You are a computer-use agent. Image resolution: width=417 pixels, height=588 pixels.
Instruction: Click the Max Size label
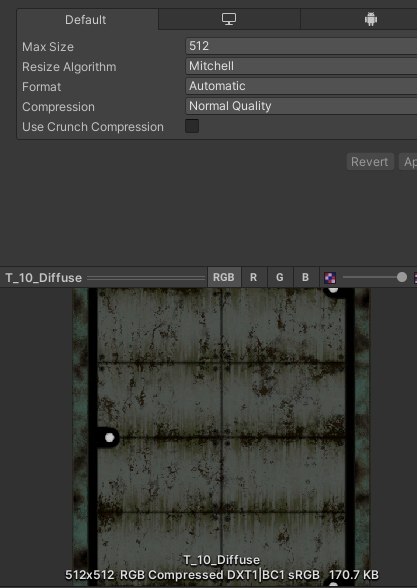coord(48,47)
